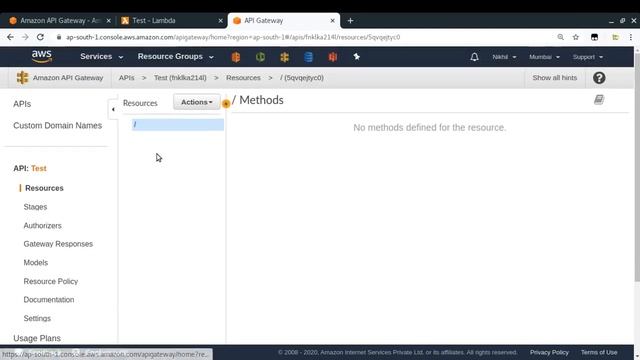640x360 pixels.
Task: Open Terms of Use link
Action: pyautogui.click(x=599, y=352)
